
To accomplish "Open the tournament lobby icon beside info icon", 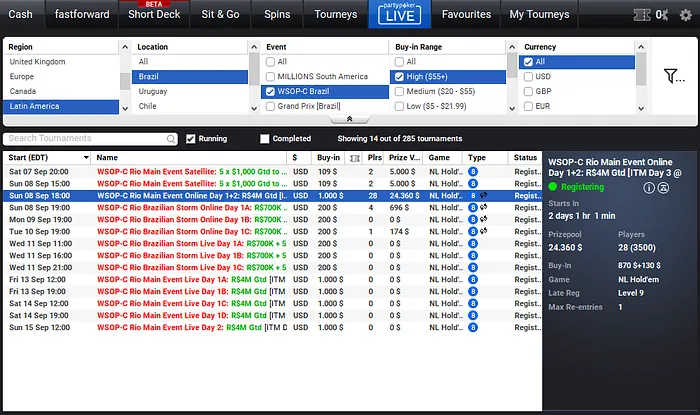I will pos(663,188).
